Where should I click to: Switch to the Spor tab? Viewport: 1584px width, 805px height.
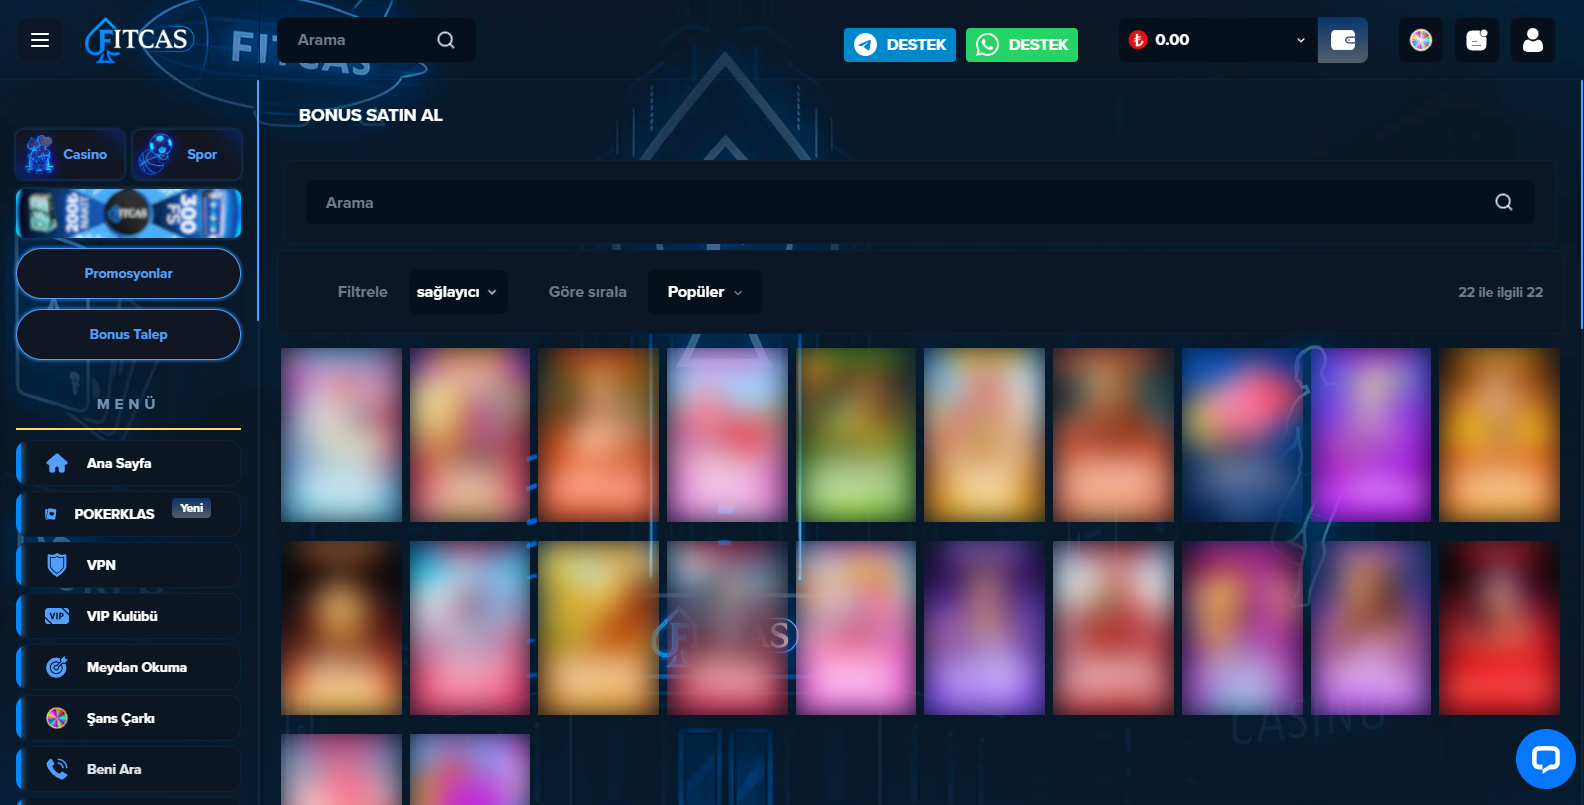point(187,154)
